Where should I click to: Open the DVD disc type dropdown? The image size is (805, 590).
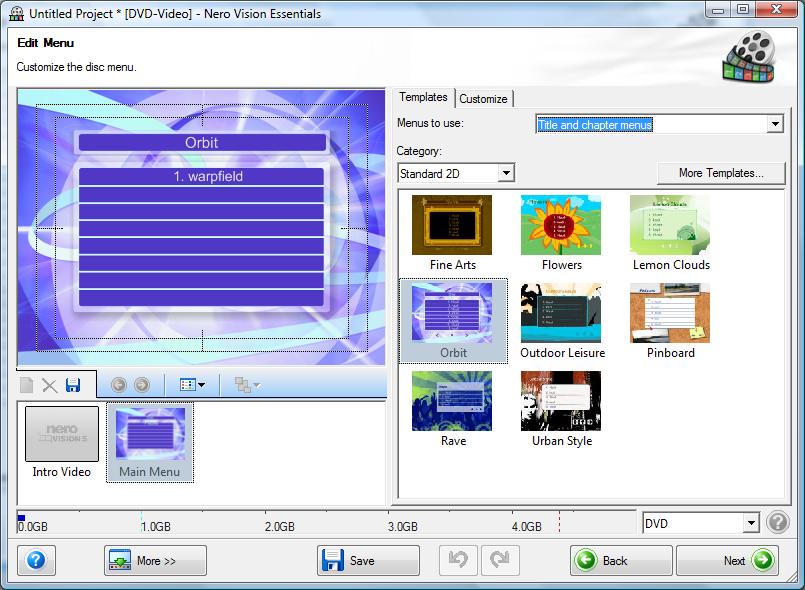click(x=751, y=523)
